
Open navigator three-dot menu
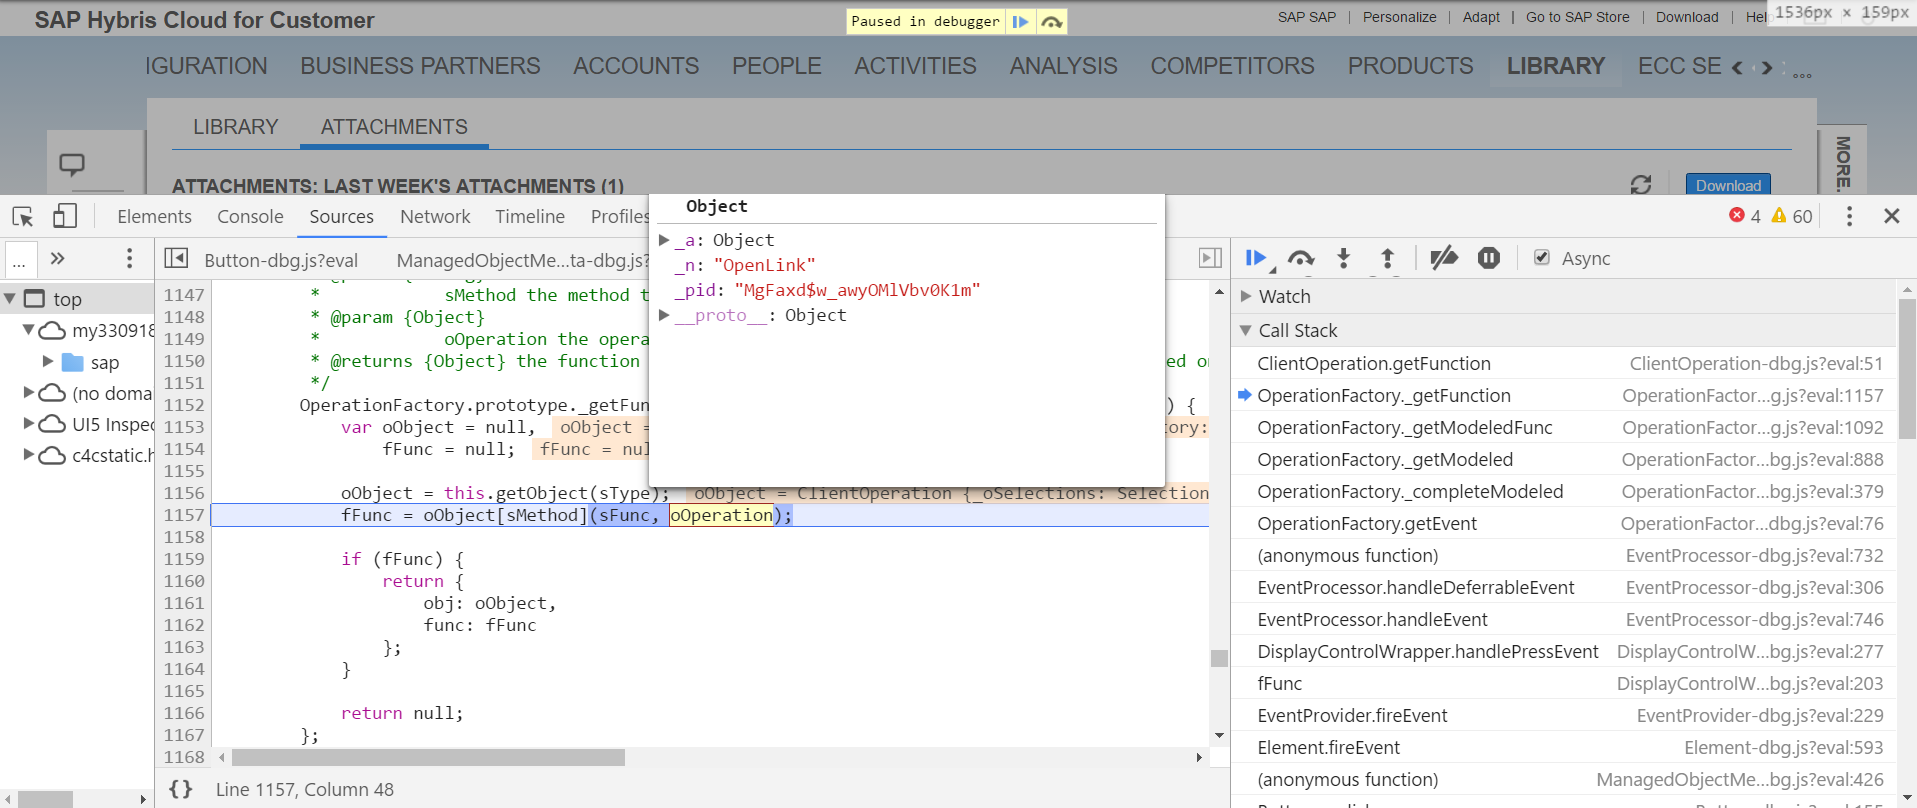tap(129, 259)
